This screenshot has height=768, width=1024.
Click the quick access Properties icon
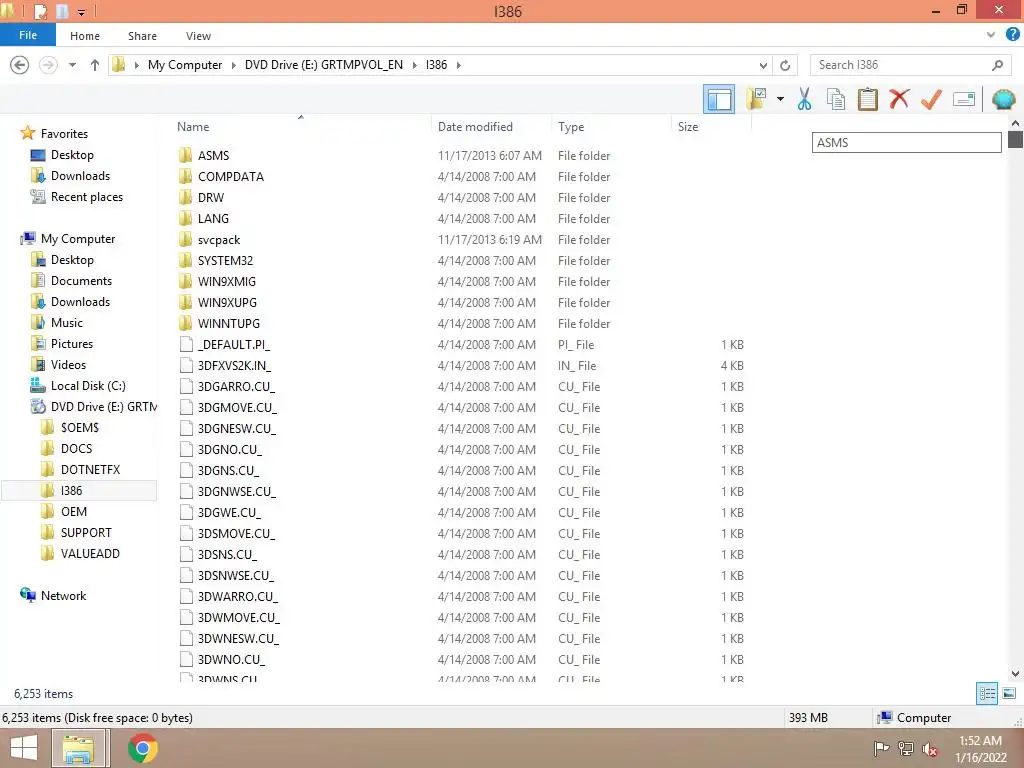40,11
